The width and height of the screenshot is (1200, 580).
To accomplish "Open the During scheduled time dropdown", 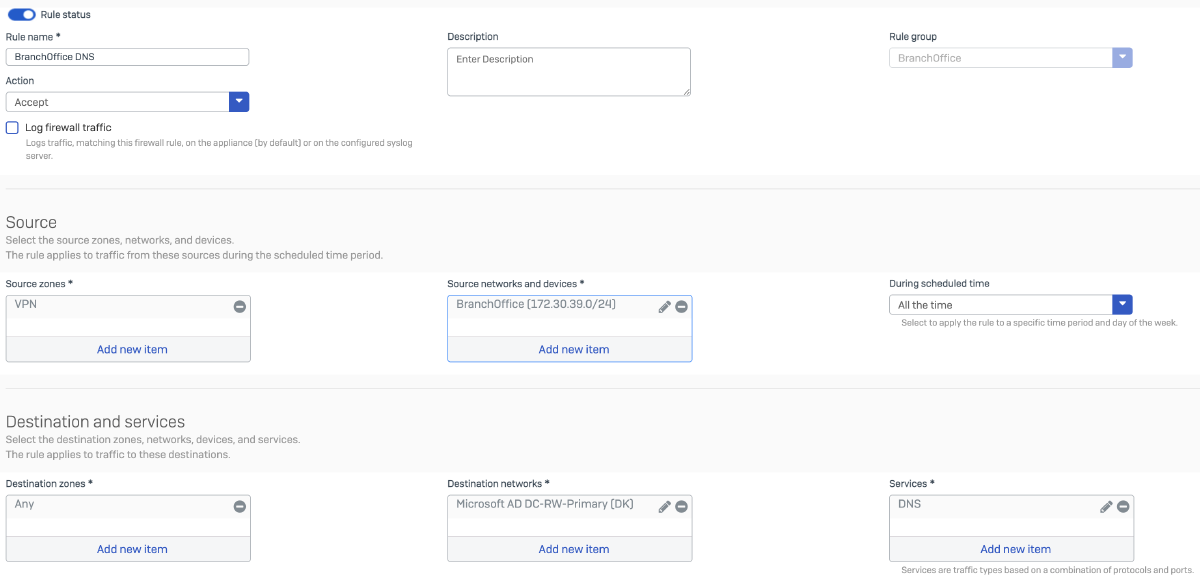I will click(x=1122, y=304).
